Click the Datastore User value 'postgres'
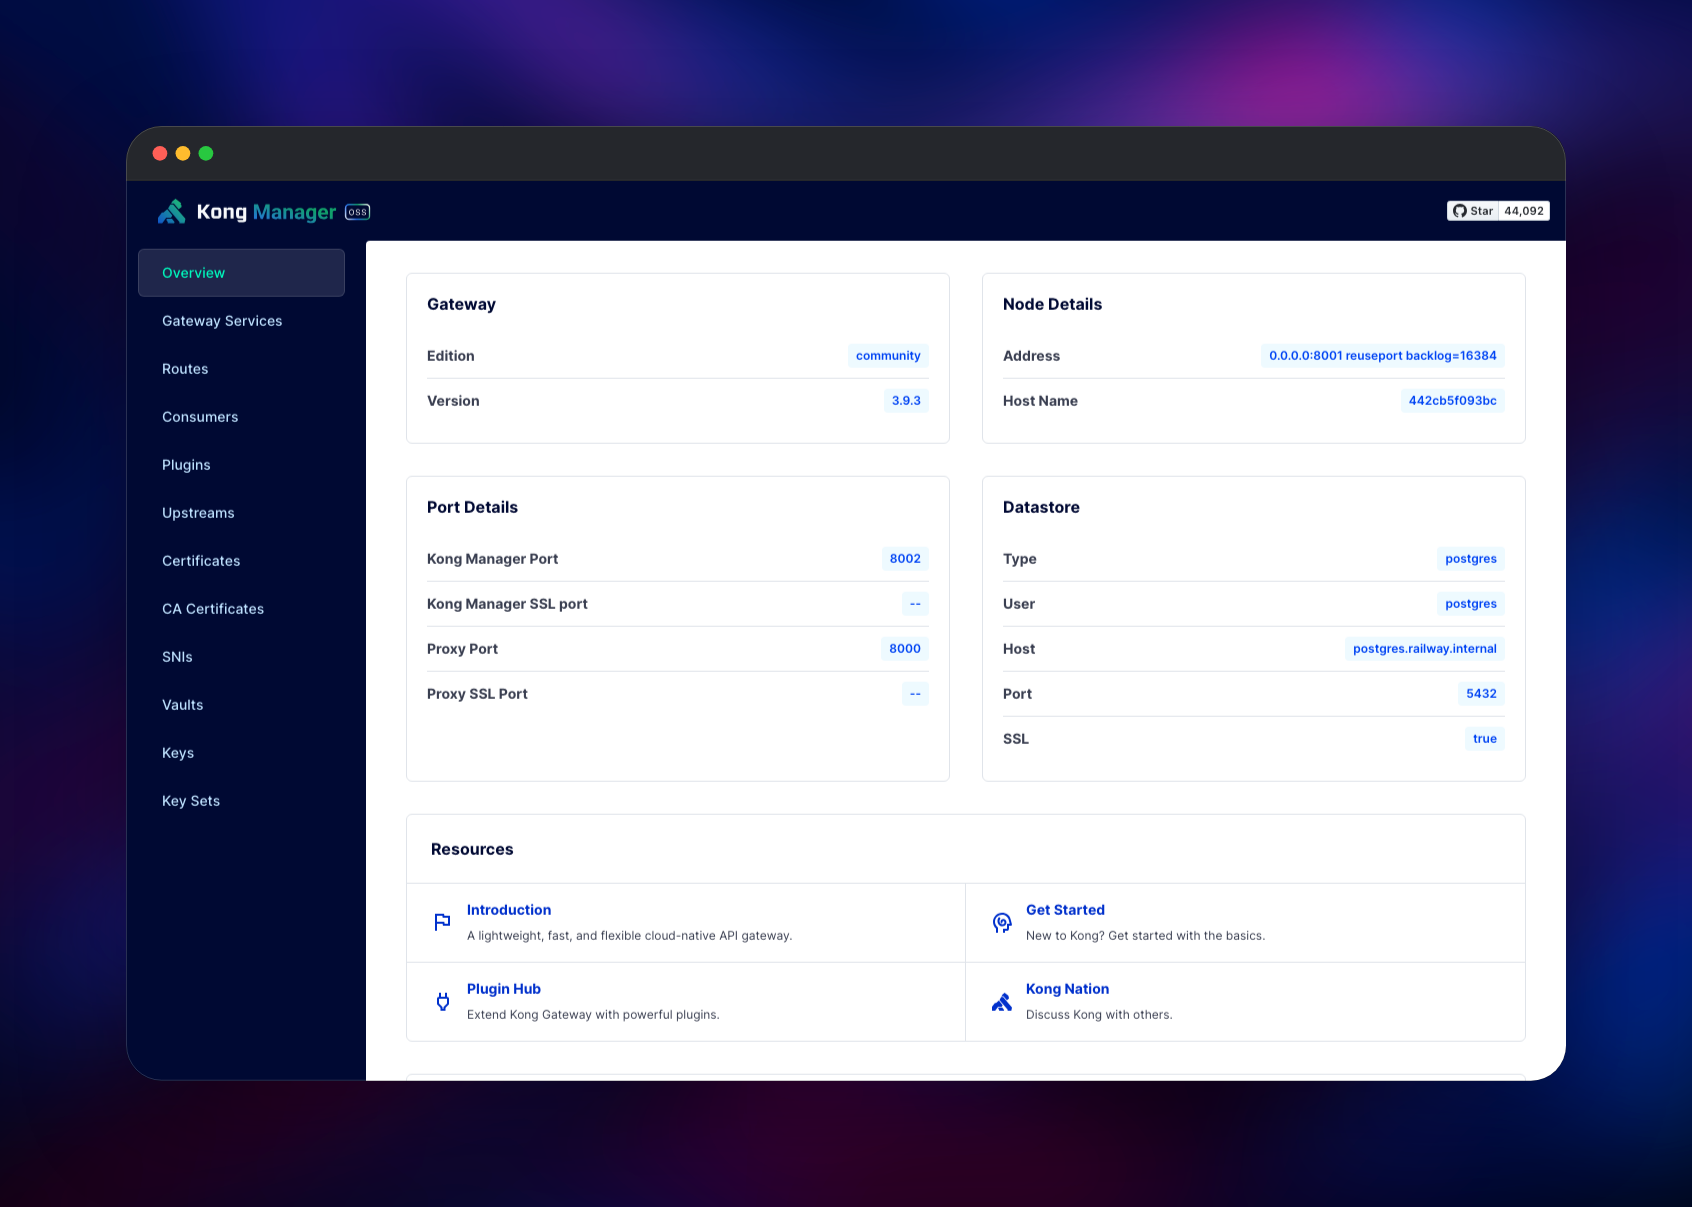This screenshot has height=1207, width=1692. [x=1471, y=604]
